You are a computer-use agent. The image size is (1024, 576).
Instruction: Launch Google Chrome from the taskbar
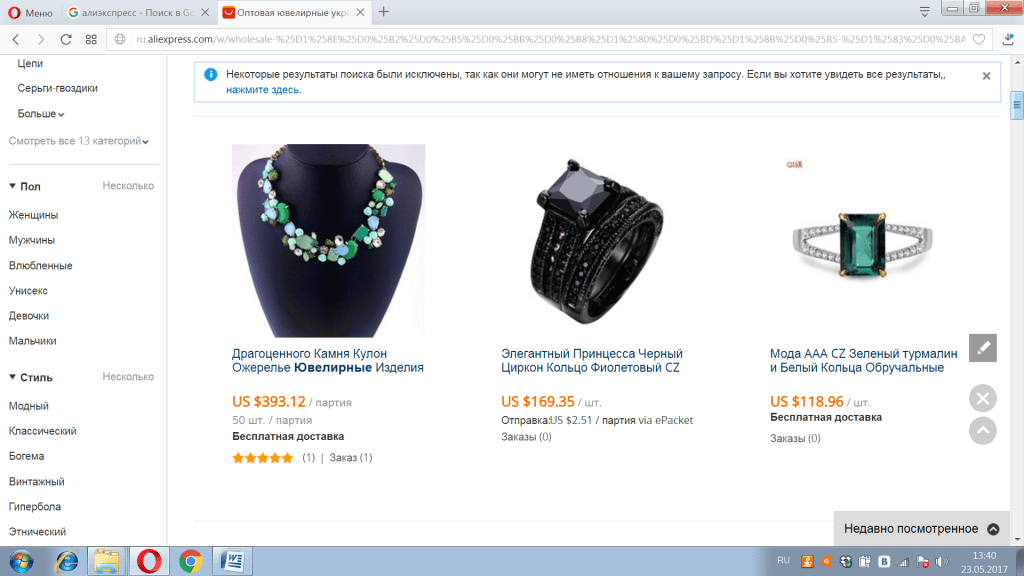(x=190, y=561)
